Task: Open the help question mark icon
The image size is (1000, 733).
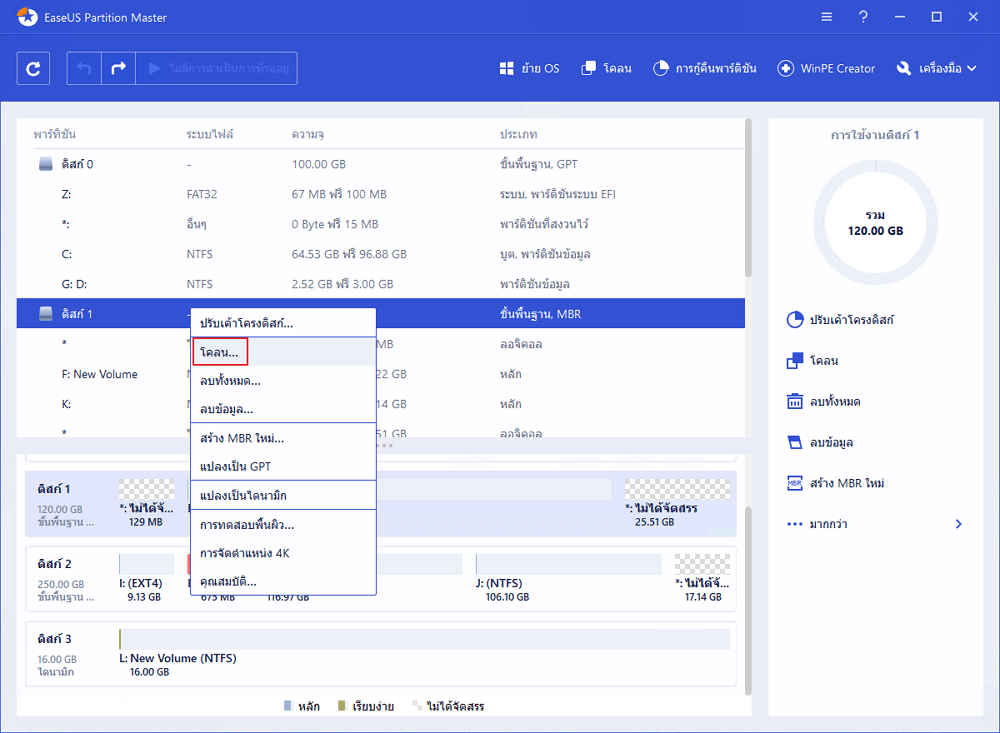Action: click(863, 17)
